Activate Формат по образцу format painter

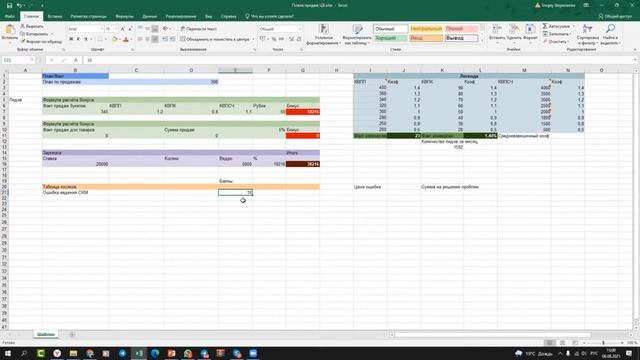(41, 41)
